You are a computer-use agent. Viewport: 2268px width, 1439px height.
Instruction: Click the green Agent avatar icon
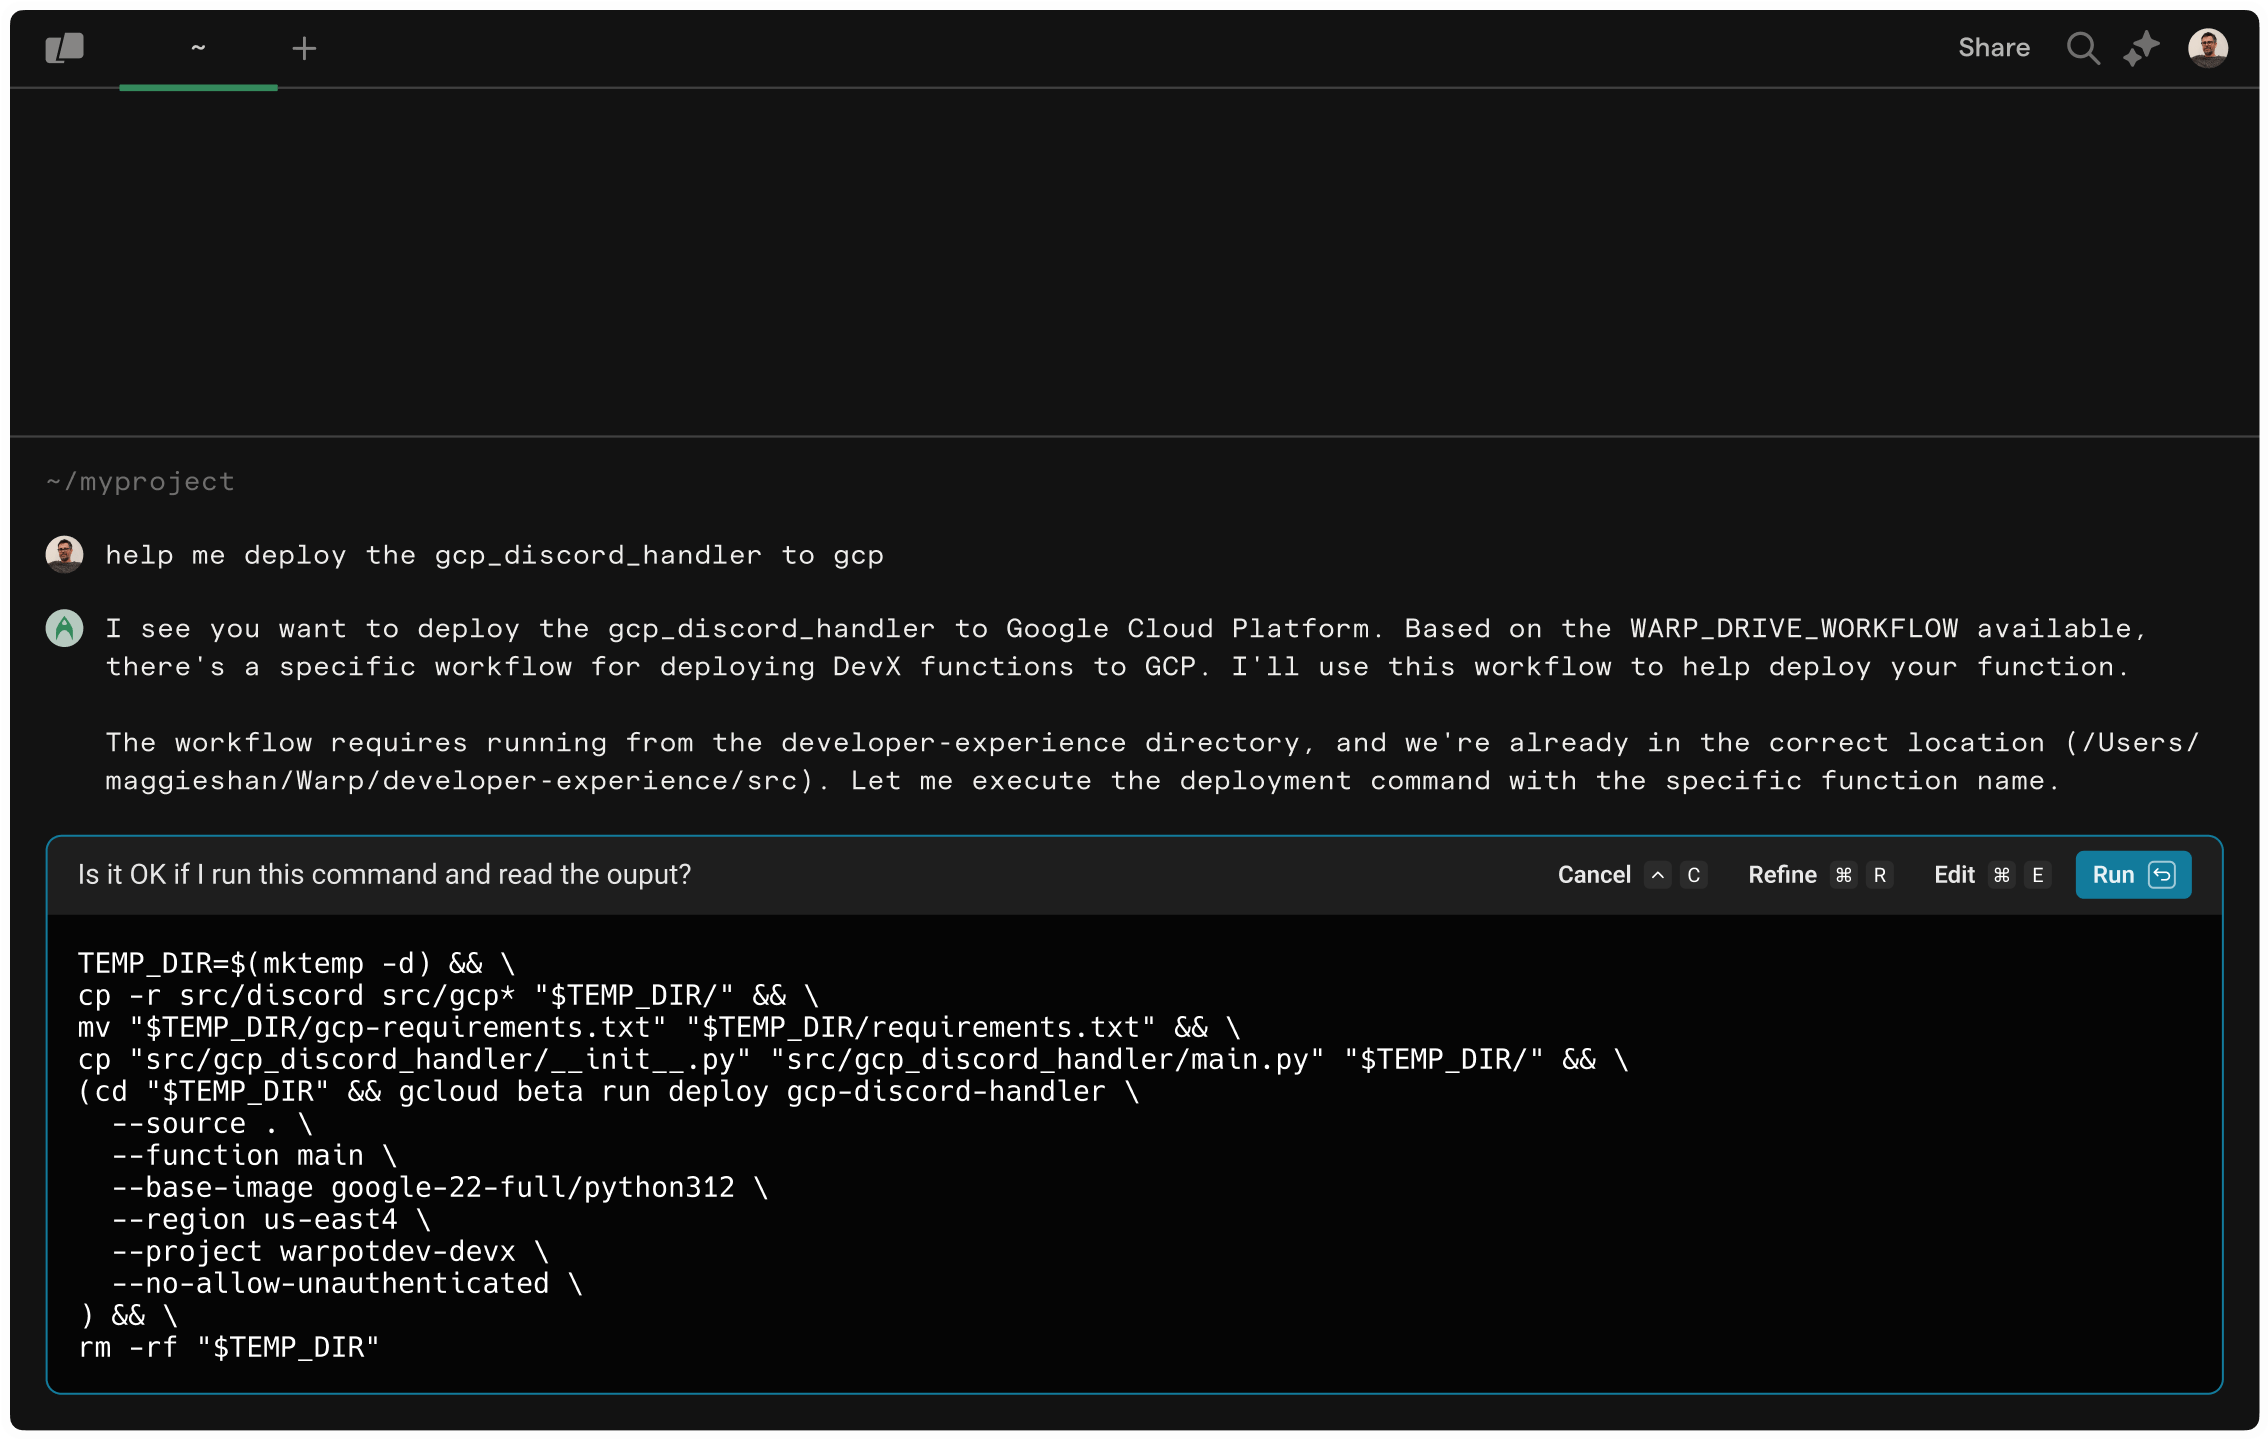(x=65, y=629)
